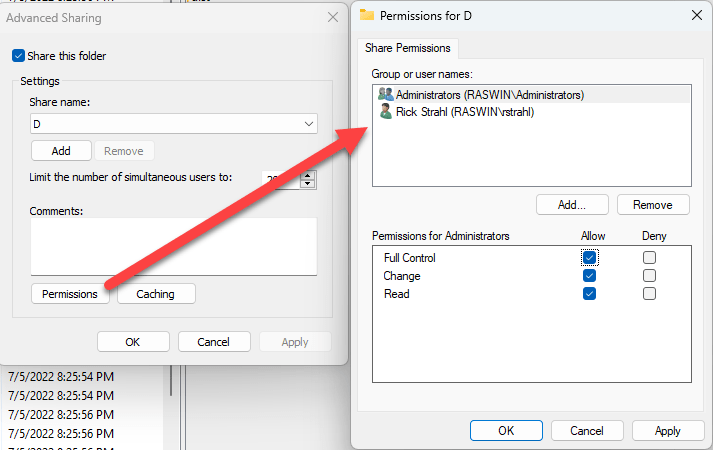
Task: Click the Rick Strahl user icon
Action: [x=386, y=111]
